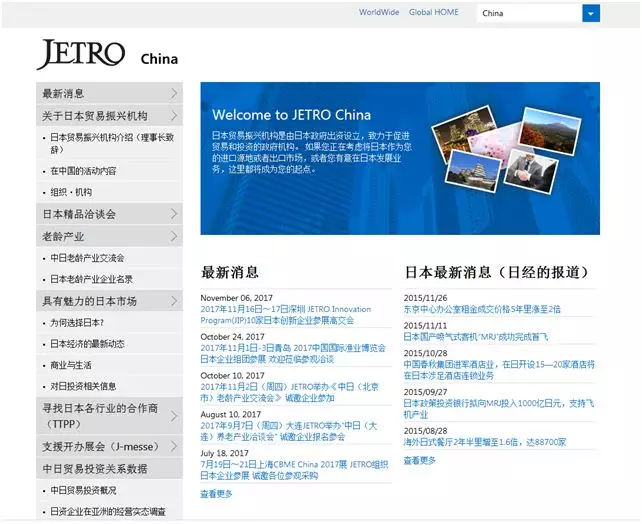Click the 寻找日本各行业的合作商 (TTPP) arrow
Image resolution: width=642 pixels, height=524 pixels.
pos(174,414)
